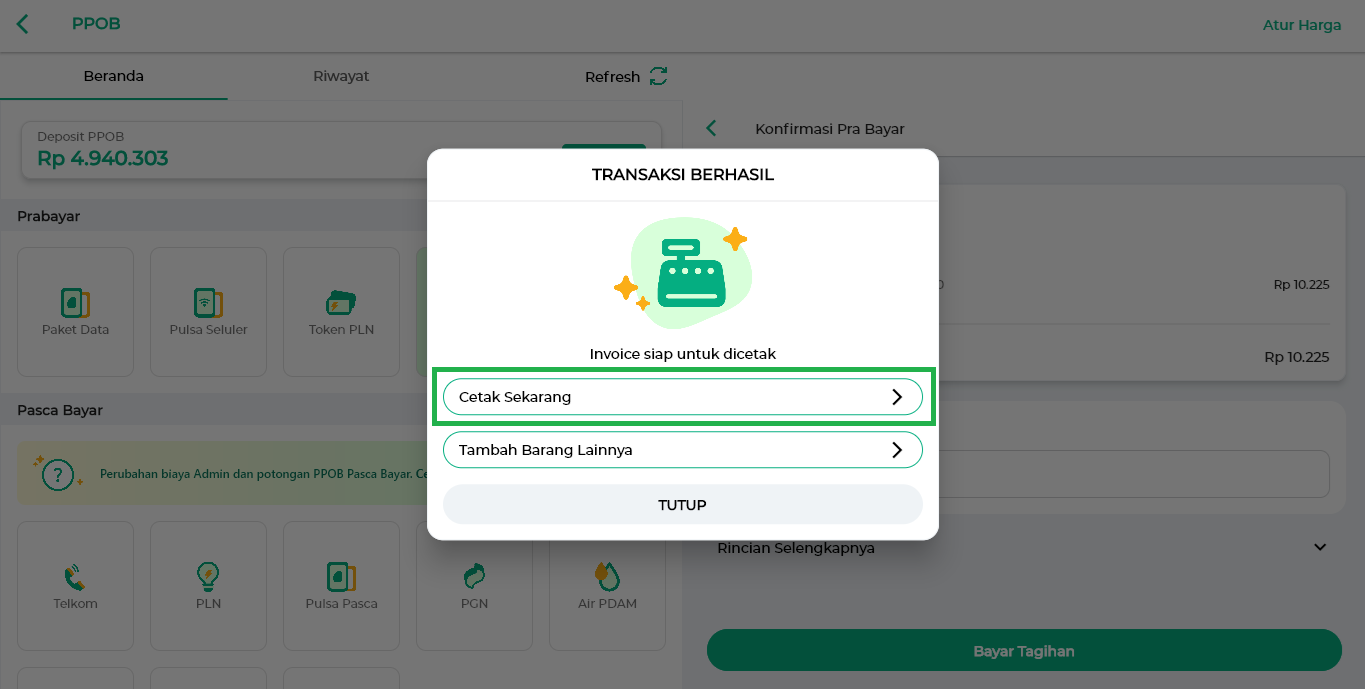Click the Deposit PPOB balance amount
Viewport: 1365px width, 689px height.
coord(103,158)
